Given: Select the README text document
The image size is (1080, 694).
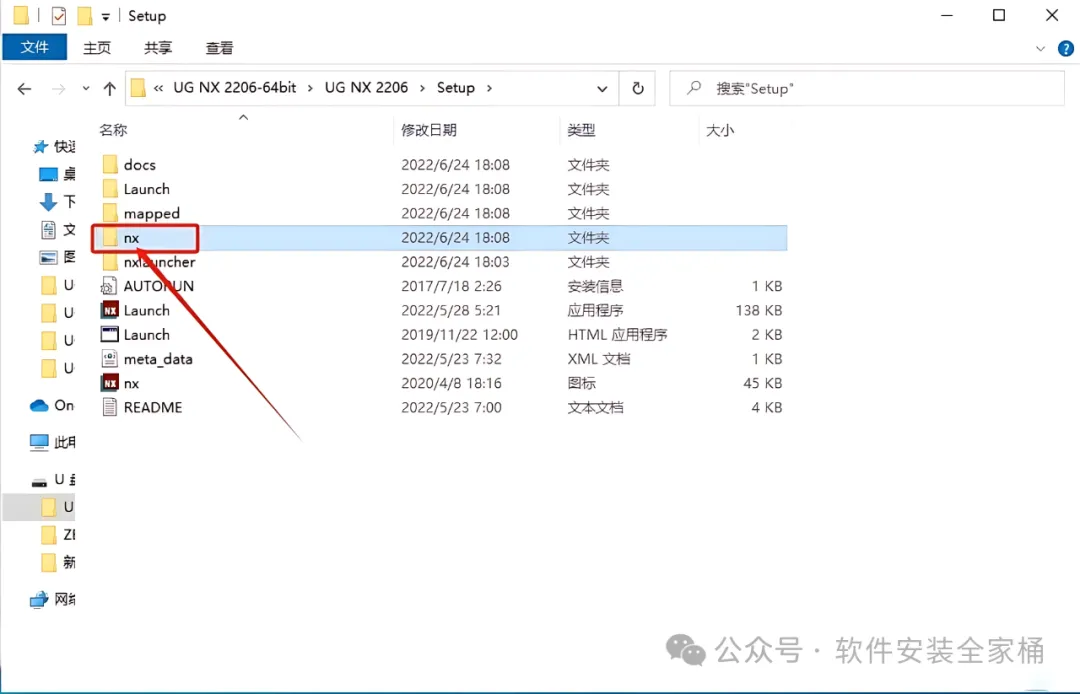Looking at the screenshot, I should (x=153, y=407).
